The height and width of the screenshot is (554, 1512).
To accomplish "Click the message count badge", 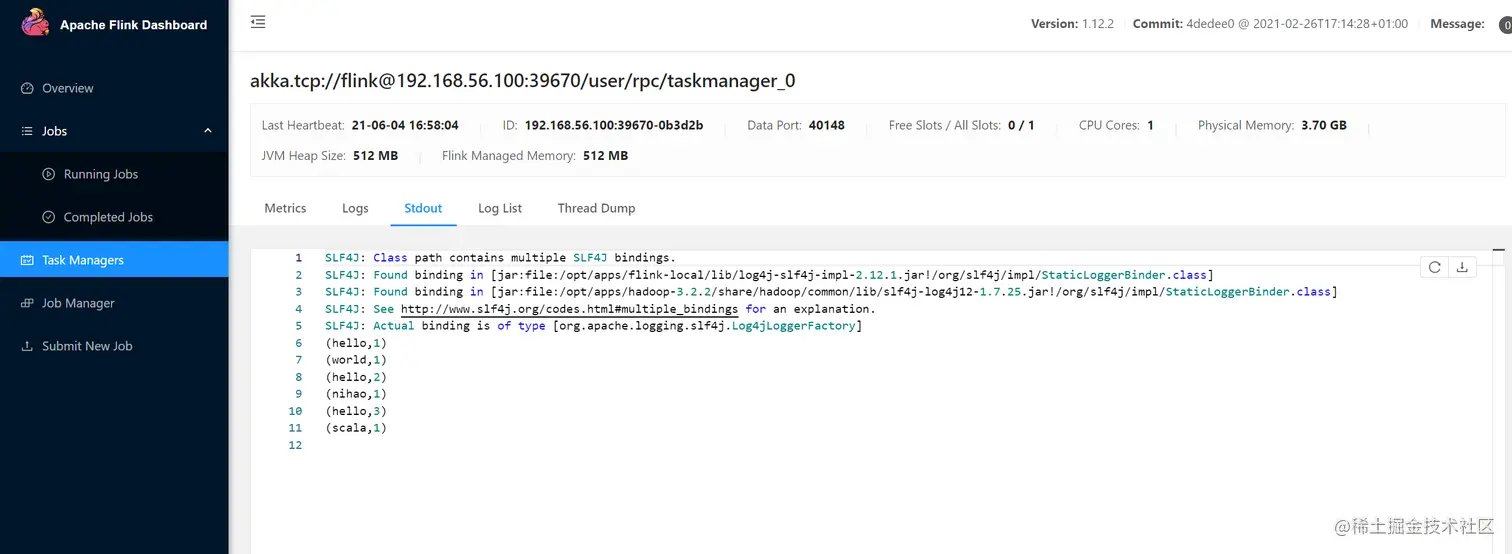I will pos(1505,24).
